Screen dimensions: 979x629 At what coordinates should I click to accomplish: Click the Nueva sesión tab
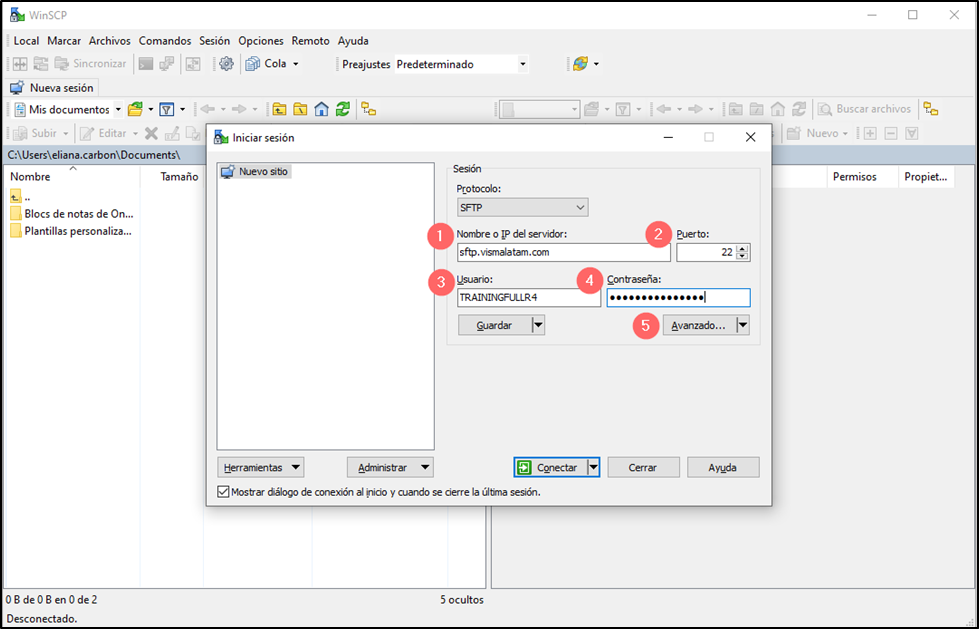click(x=52, y=87)
